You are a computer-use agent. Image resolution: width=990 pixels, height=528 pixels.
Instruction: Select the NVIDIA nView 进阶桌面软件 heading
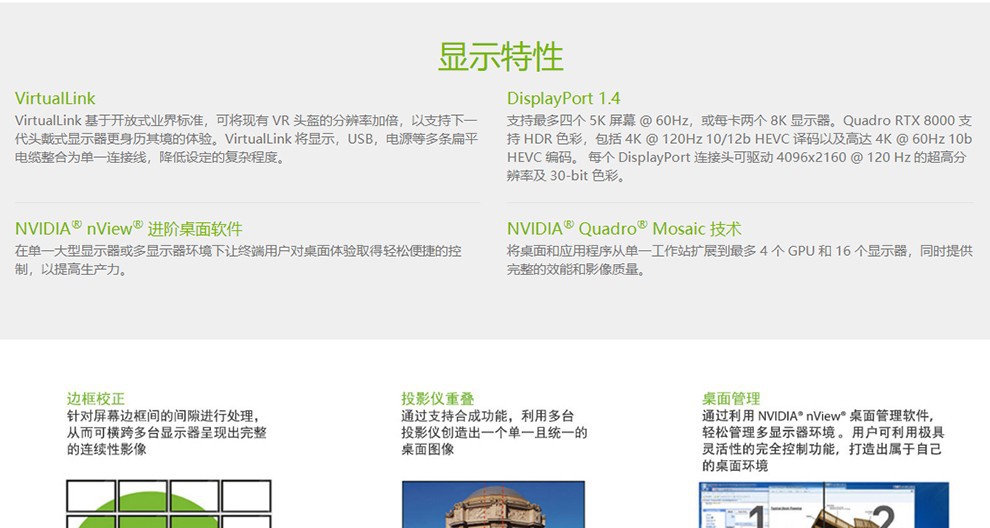(129, 228)
